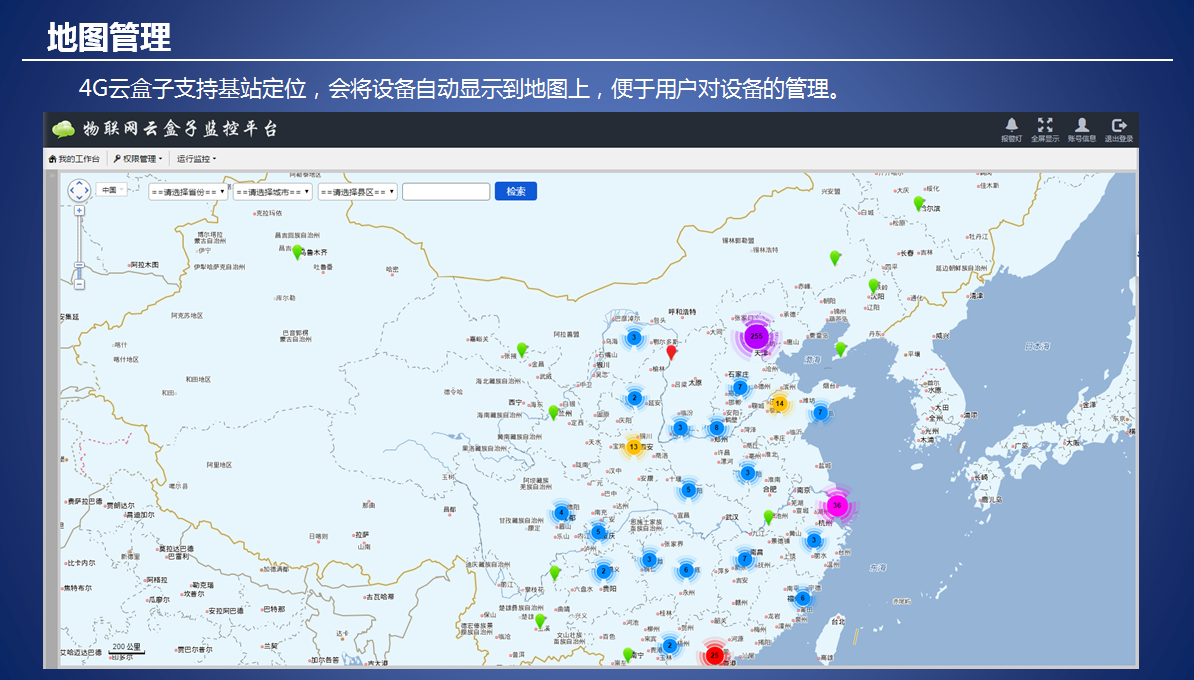The width and height of the screenshot is (1194, 680).
Task: Click the magenta 36 cluster near Shanghai
Action: 837,506
